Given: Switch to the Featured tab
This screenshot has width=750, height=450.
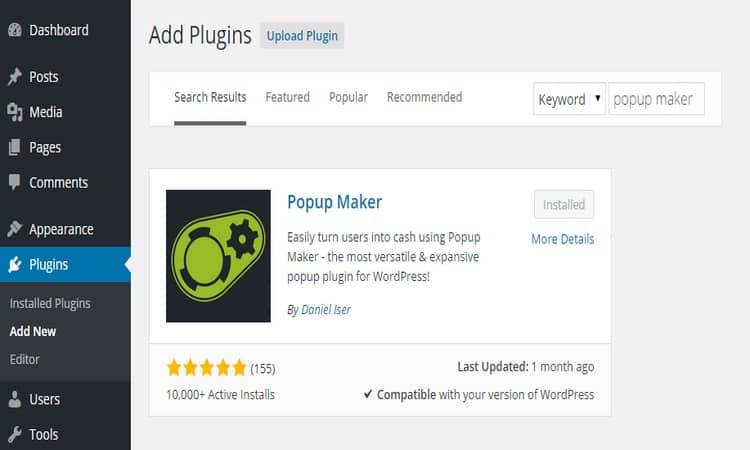Looking at the screenshot, I should (287, 97).
